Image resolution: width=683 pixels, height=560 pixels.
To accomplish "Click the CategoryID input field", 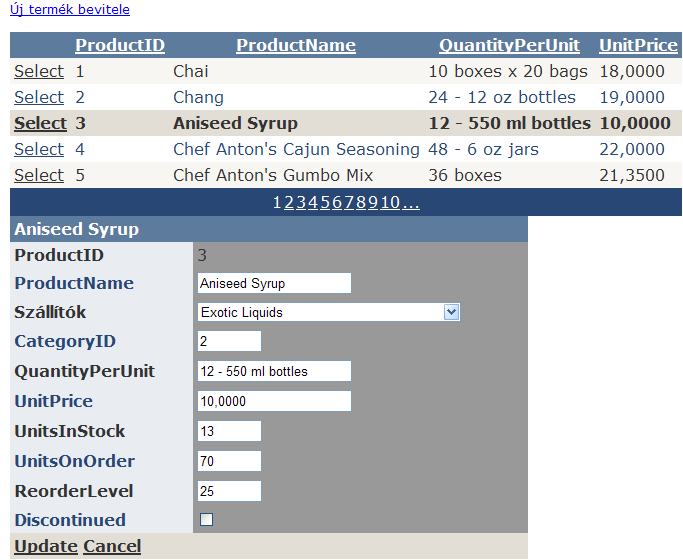I will tap(229, 341).
